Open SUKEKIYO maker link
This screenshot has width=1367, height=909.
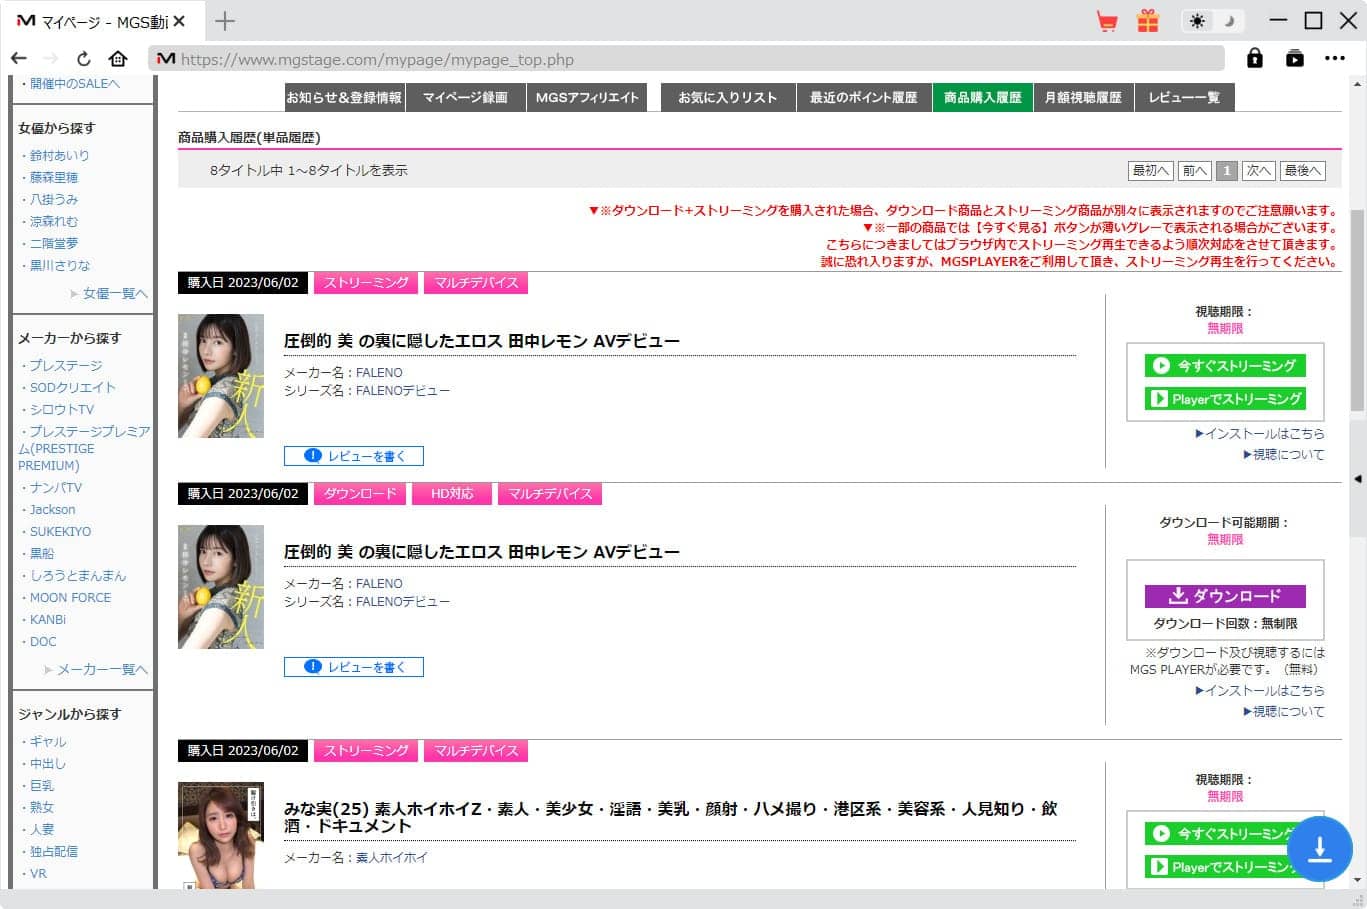pyautogui.click(x=60, y=532)
